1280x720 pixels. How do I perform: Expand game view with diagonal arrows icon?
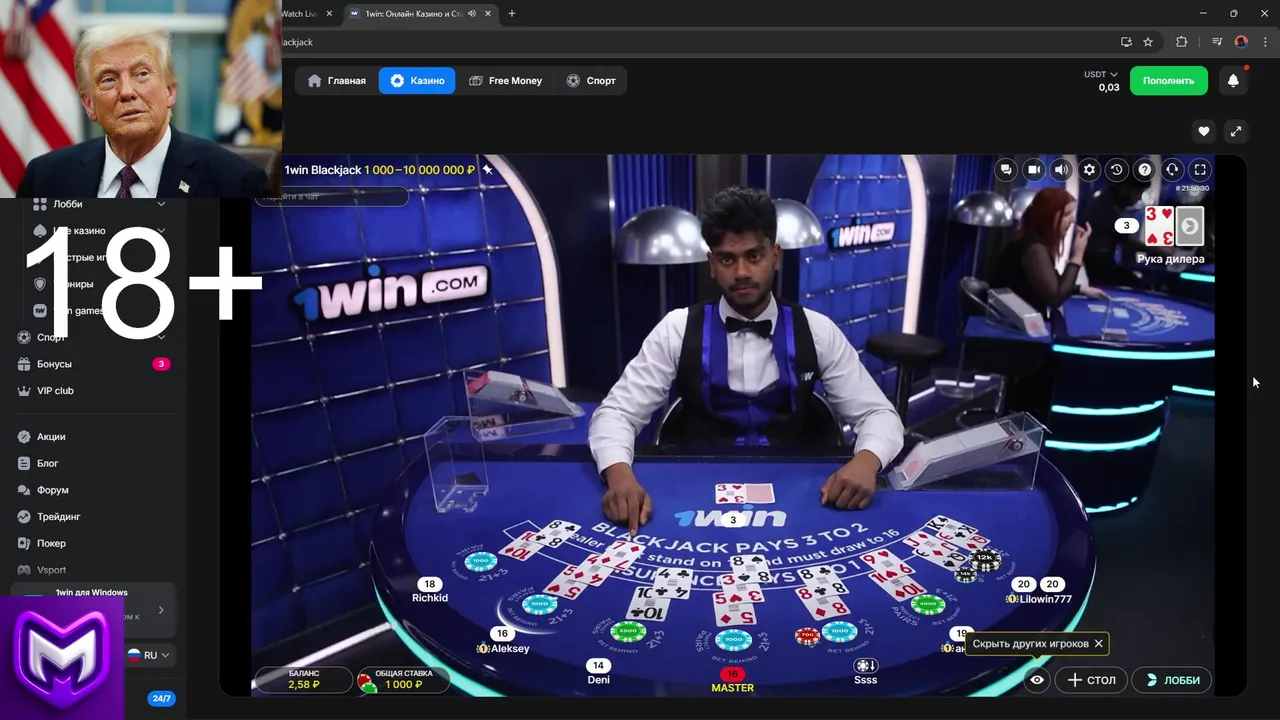coord(1236,131)
